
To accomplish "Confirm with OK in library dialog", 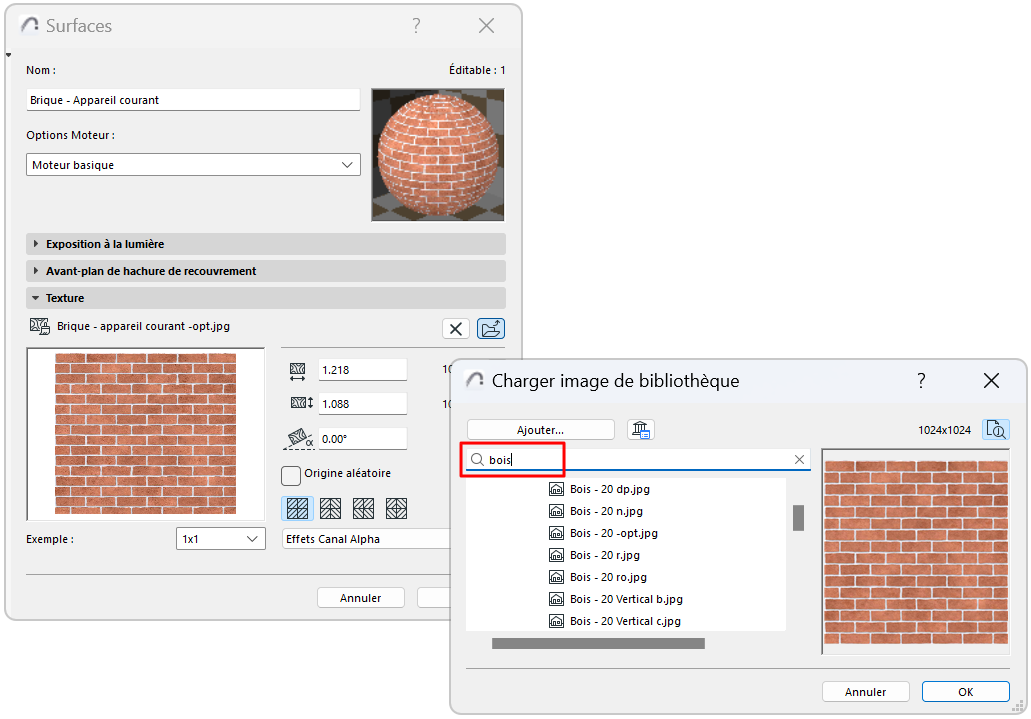I will (x=965, y=692).
